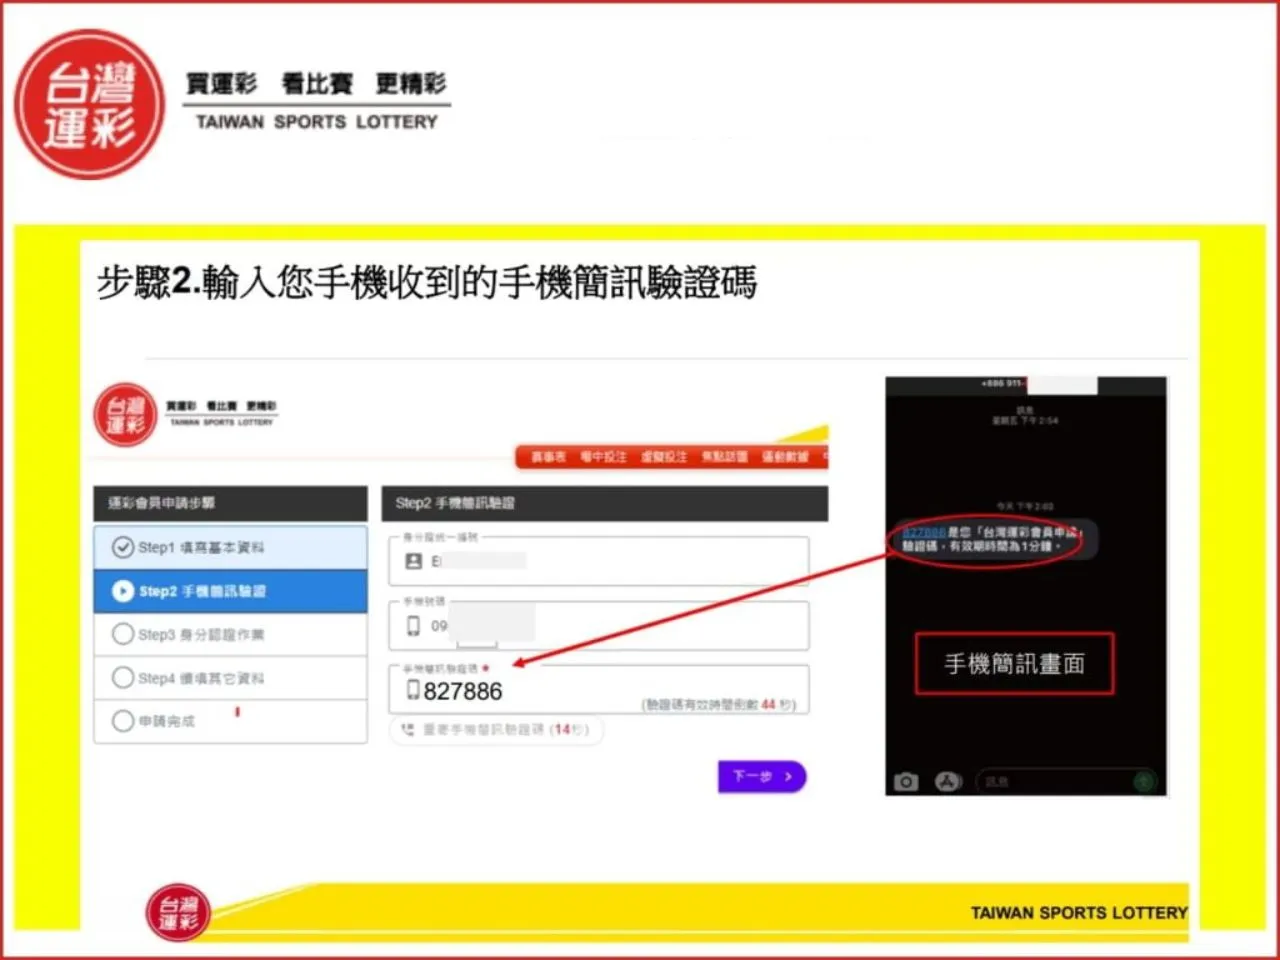1280x960 pixels.
Task: Click the TAIWAN SPORTS LOTTERY header text
Action: coord(317,122)
